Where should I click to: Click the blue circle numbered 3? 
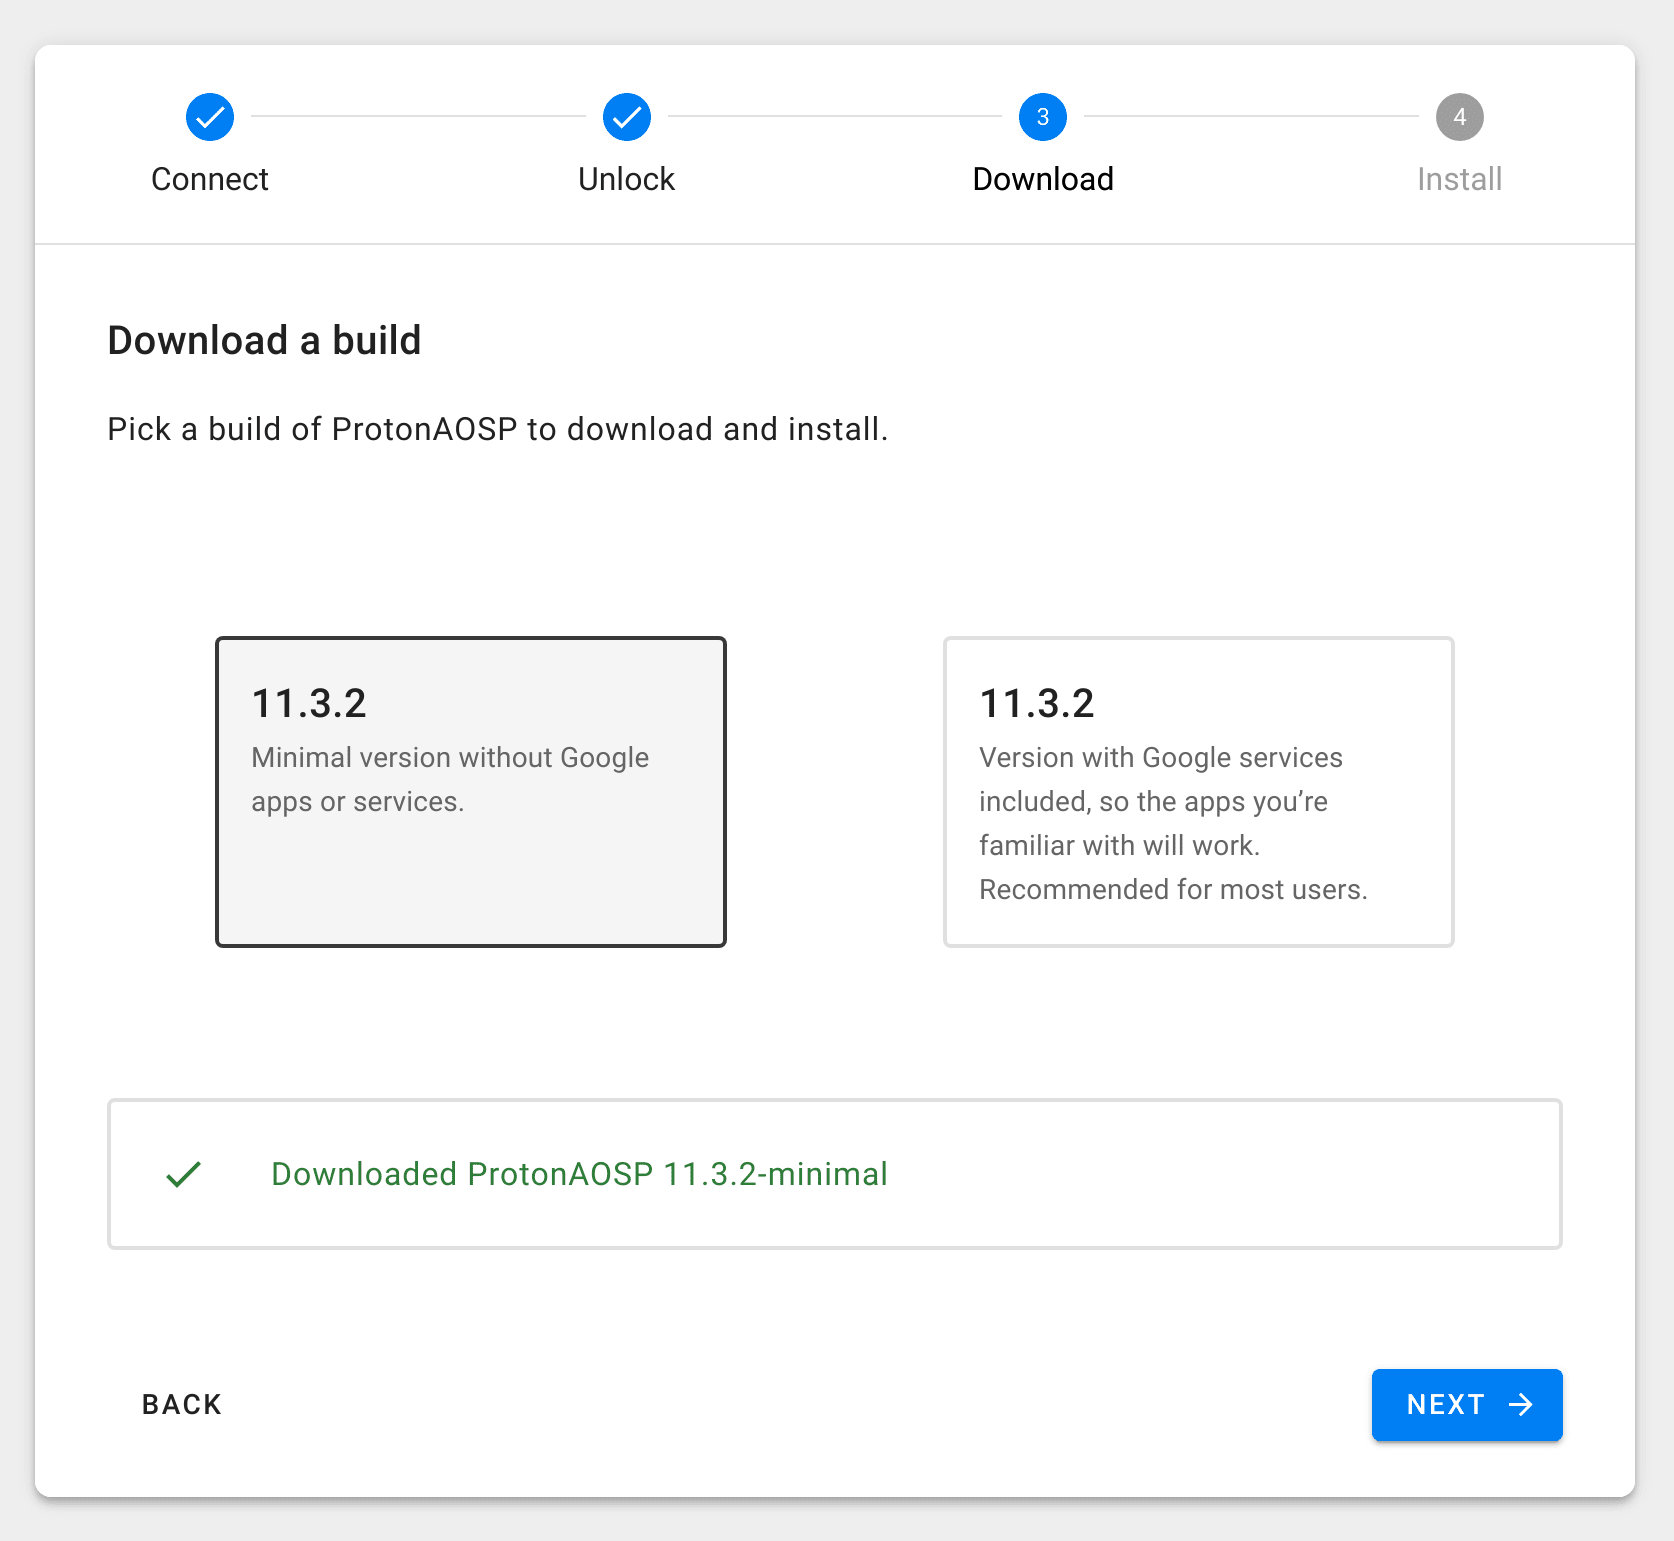coord(1043,116)
